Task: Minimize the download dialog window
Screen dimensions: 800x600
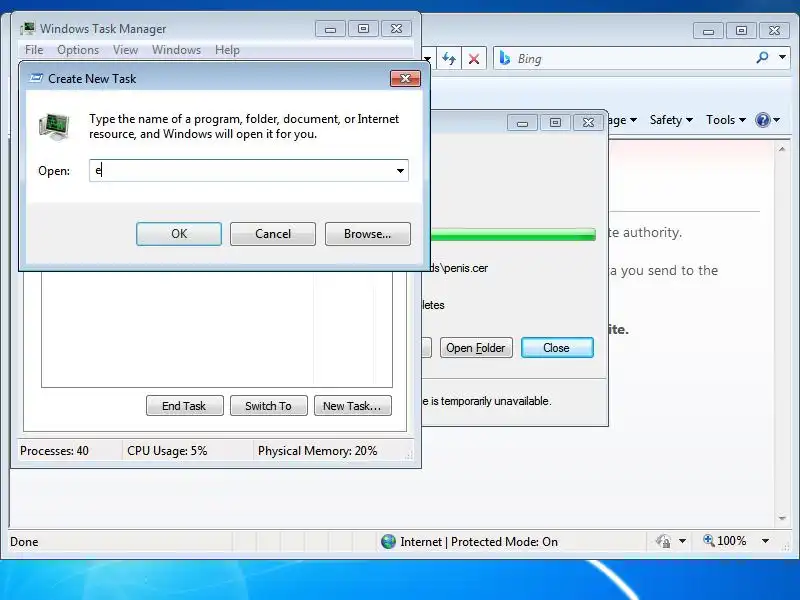Action: (522, 122)
